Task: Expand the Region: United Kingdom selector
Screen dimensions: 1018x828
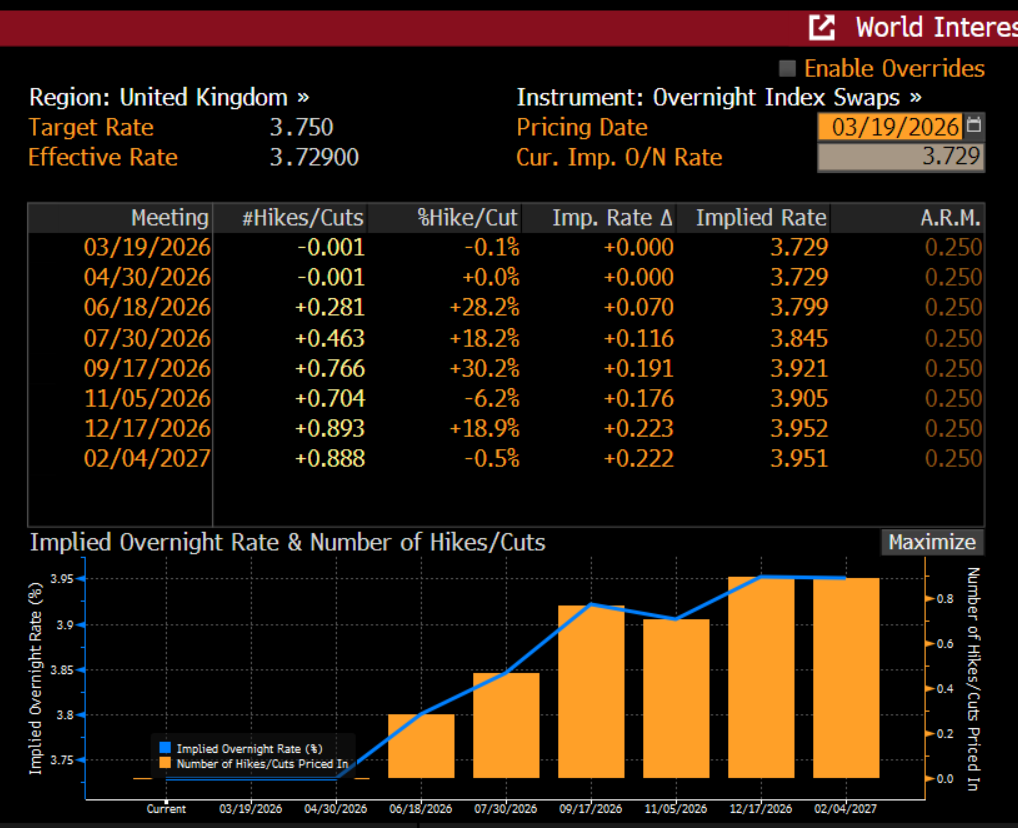Action: pyautogui.click(x=168, y=97)
